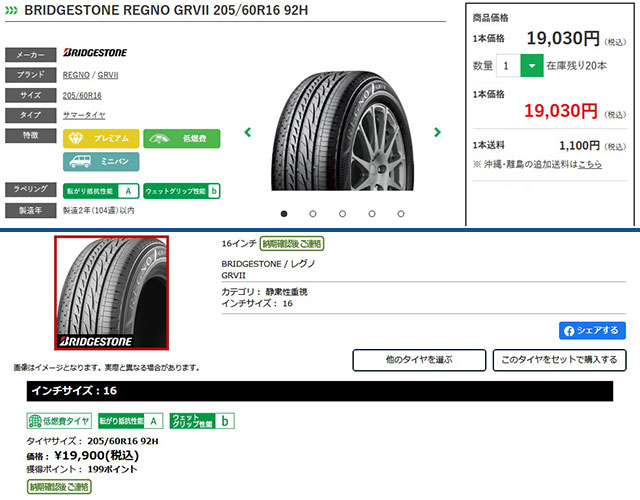Viewport: 640px width, 500px height.
Task: Select the fourth carousel dot
Action: pos(372,213)
